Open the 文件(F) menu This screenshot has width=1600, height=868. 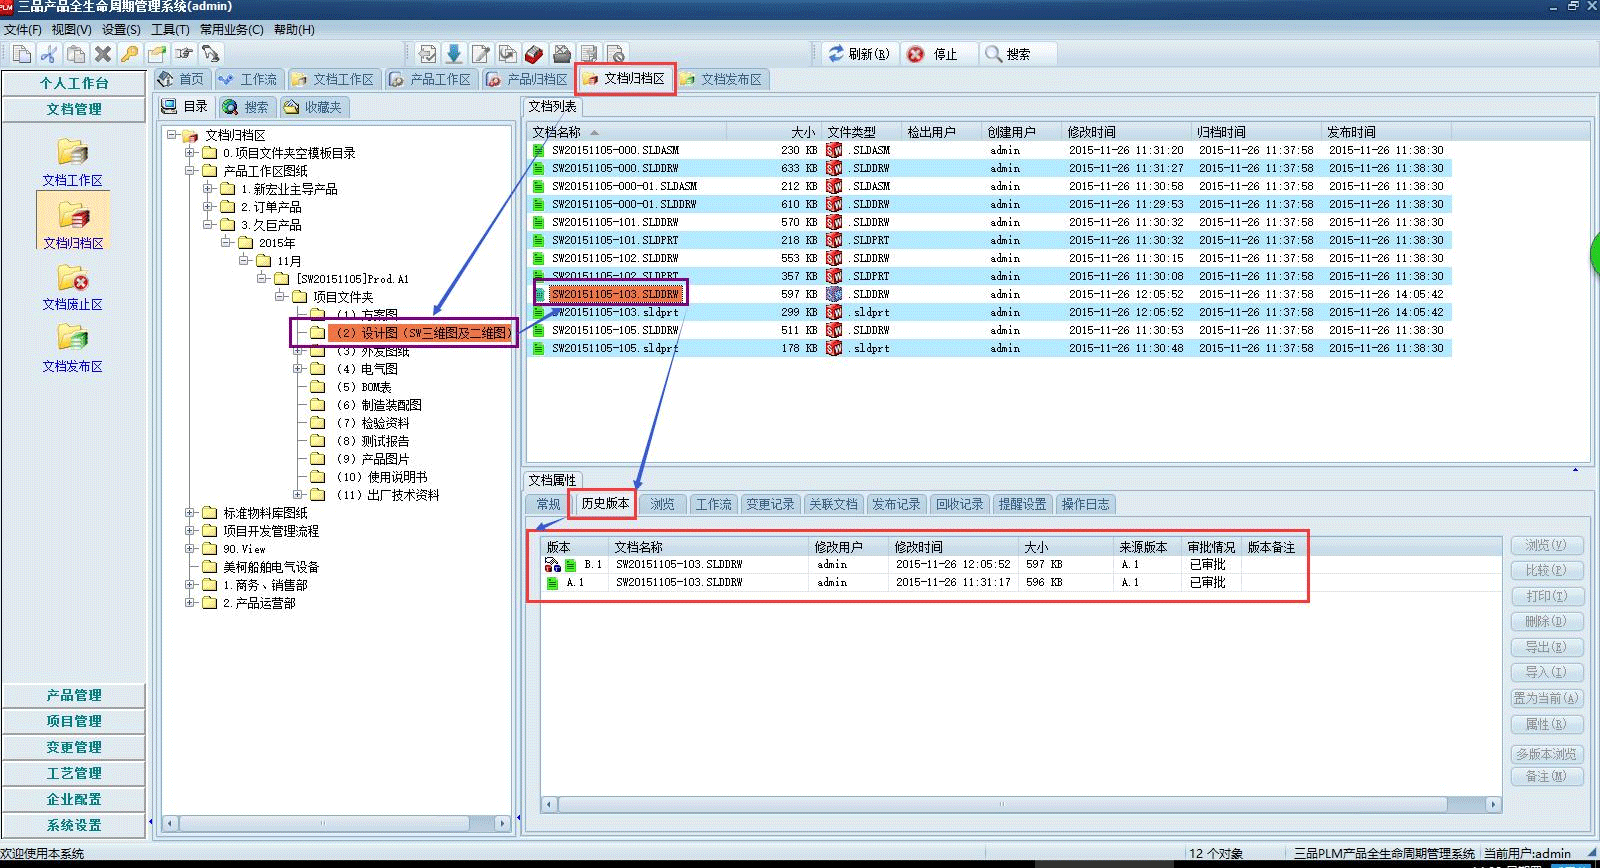tap(22, 30)
